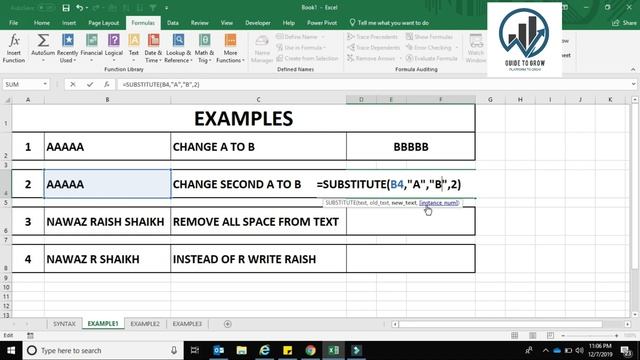
Task: Expand the Name Box dropdown
Action: point(45,84)
